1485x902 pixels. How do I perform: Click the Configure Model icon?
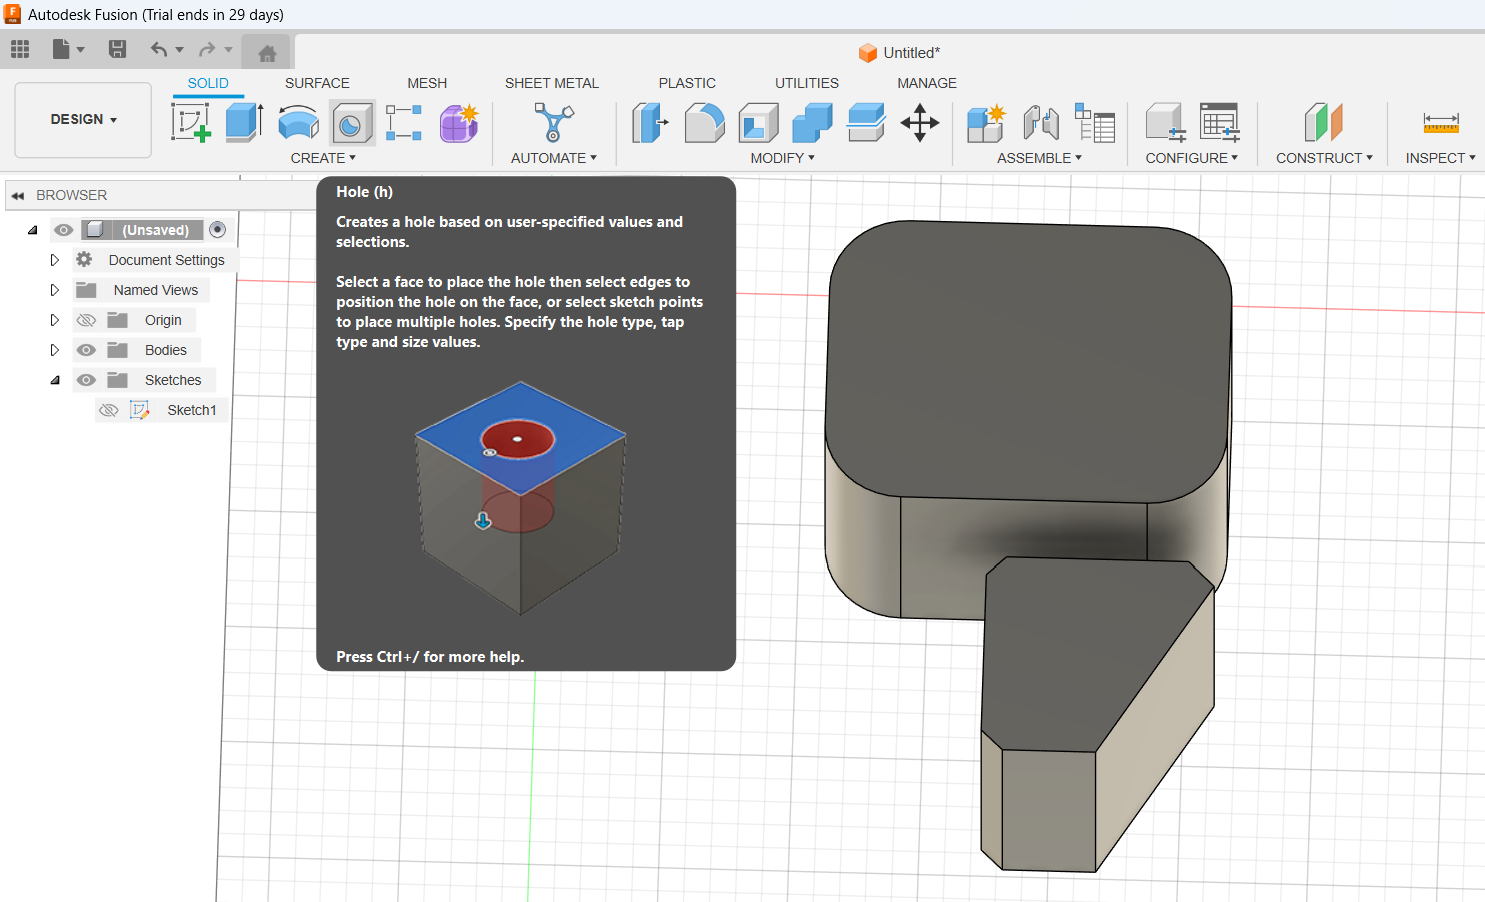(1165, 123)
